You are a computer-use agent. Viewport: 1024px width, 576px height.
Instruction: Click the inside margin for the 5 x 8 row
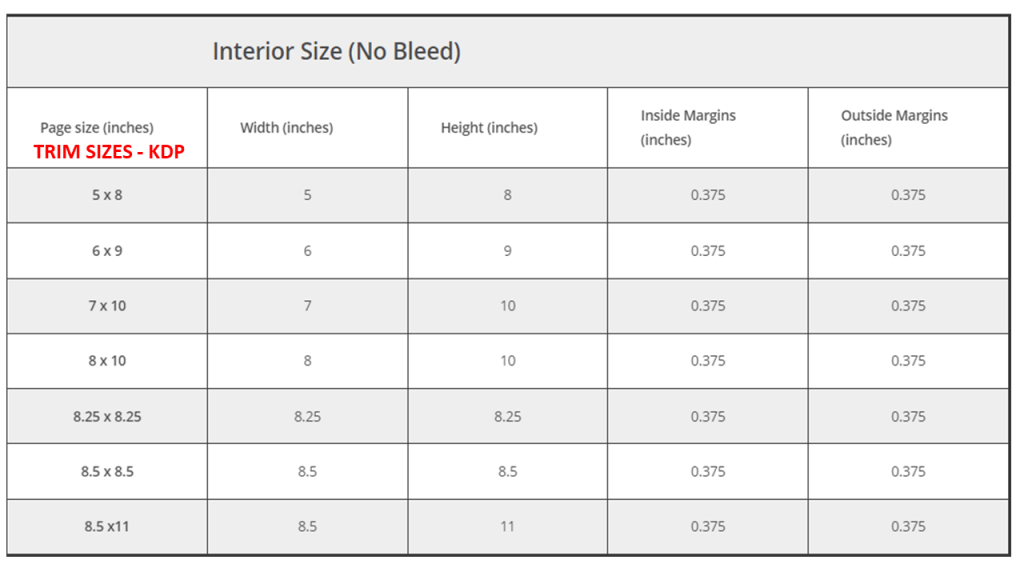[707, 195]
